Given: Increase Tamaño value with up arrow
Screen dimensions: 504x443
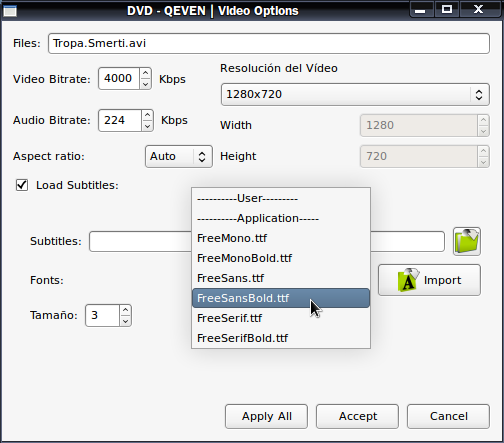Looking at the screenshot, I should (125, 310).
